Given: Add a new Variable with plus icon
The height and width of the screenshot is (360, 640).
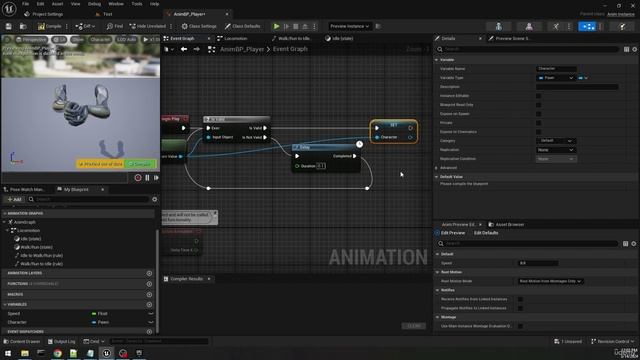Looking at the screenshot, I should pos(149,304).
